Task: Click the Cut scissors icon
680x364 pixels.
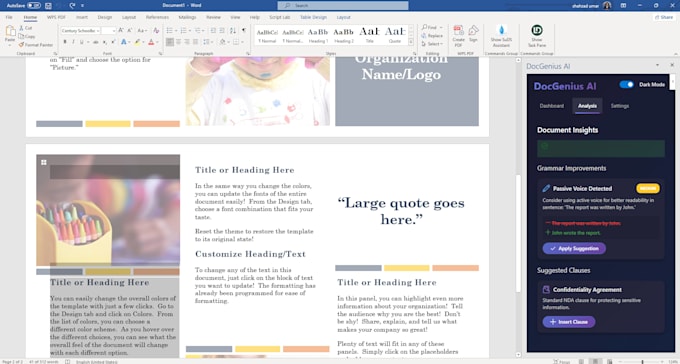Action: pyautogui.click(x=21, y=28)
